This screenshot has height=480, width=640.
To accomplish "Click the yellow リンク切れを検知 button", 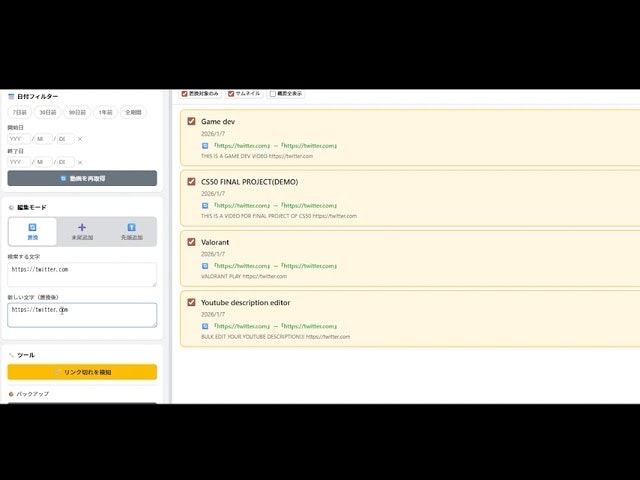I will click(x=82, y=372).
